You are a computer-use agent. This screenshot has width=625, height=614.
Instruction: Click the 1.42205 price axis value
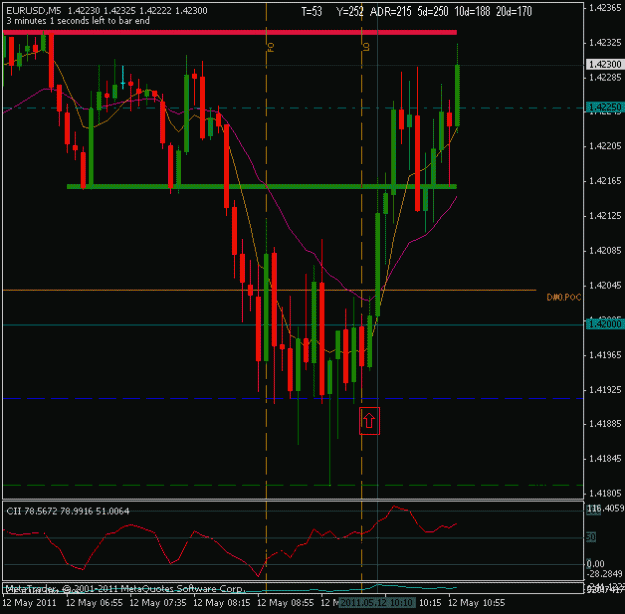tap(605, 146)
